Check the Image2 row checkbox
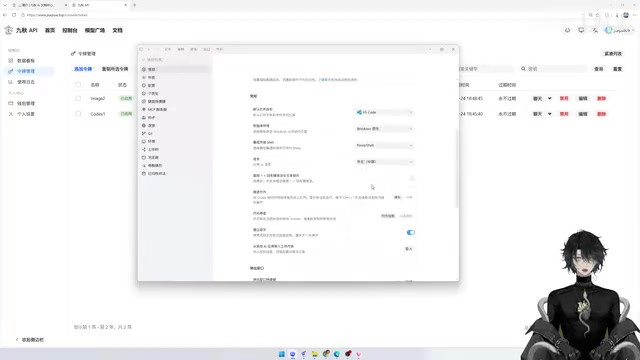Viewport: 640px width, 360px height. click(x=78, y=98)
